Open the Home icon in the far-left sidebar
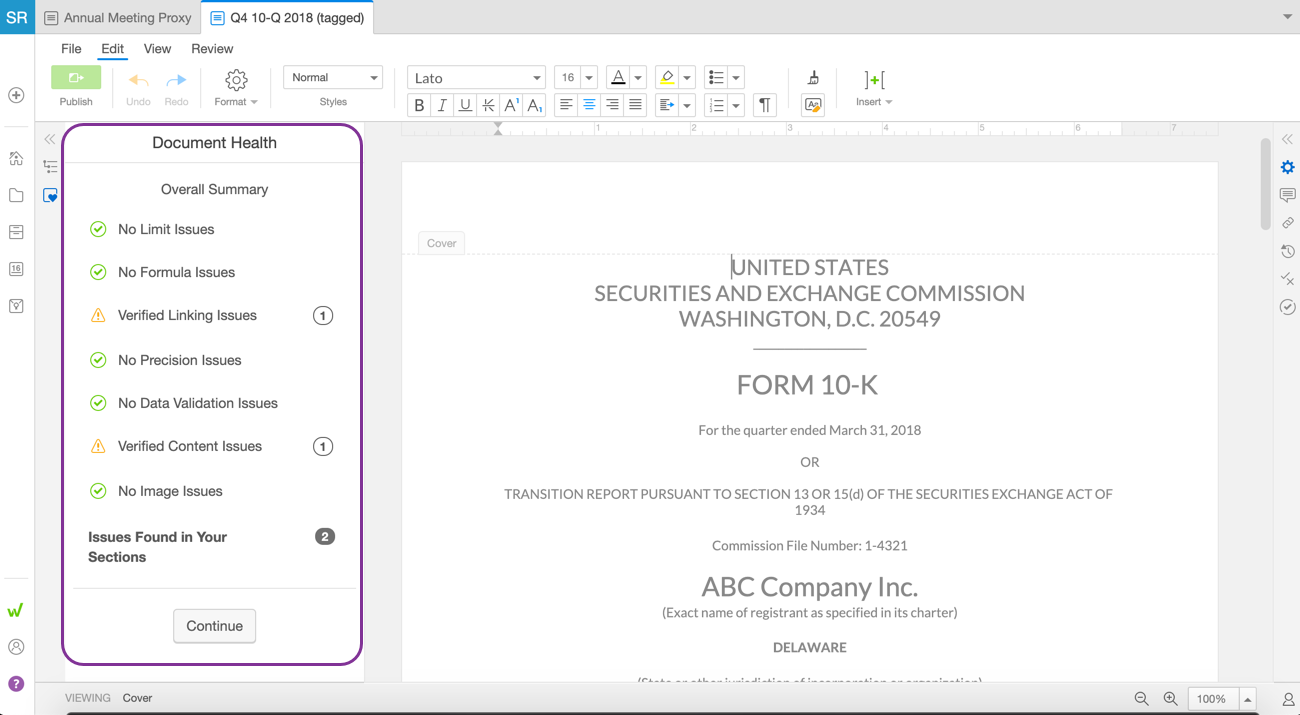 coord(16,158)
